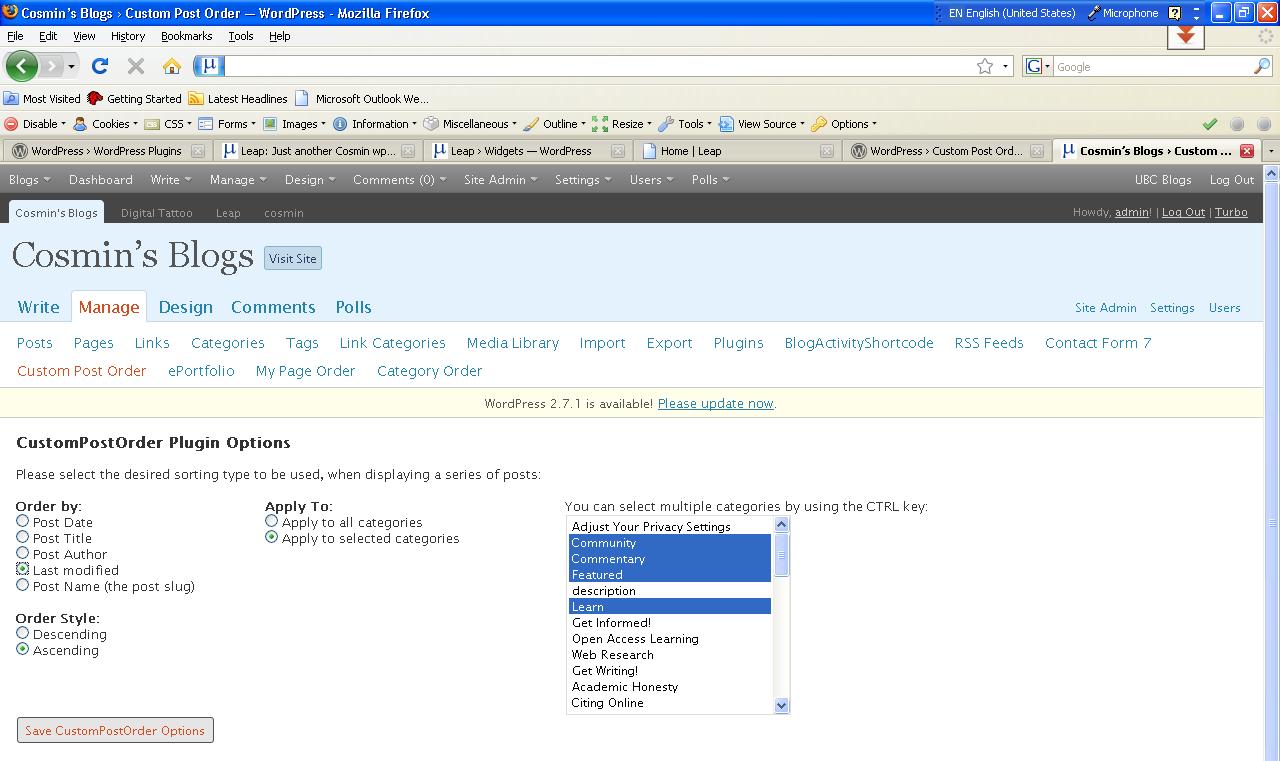Choose Ascending order style

click(22, 649)
